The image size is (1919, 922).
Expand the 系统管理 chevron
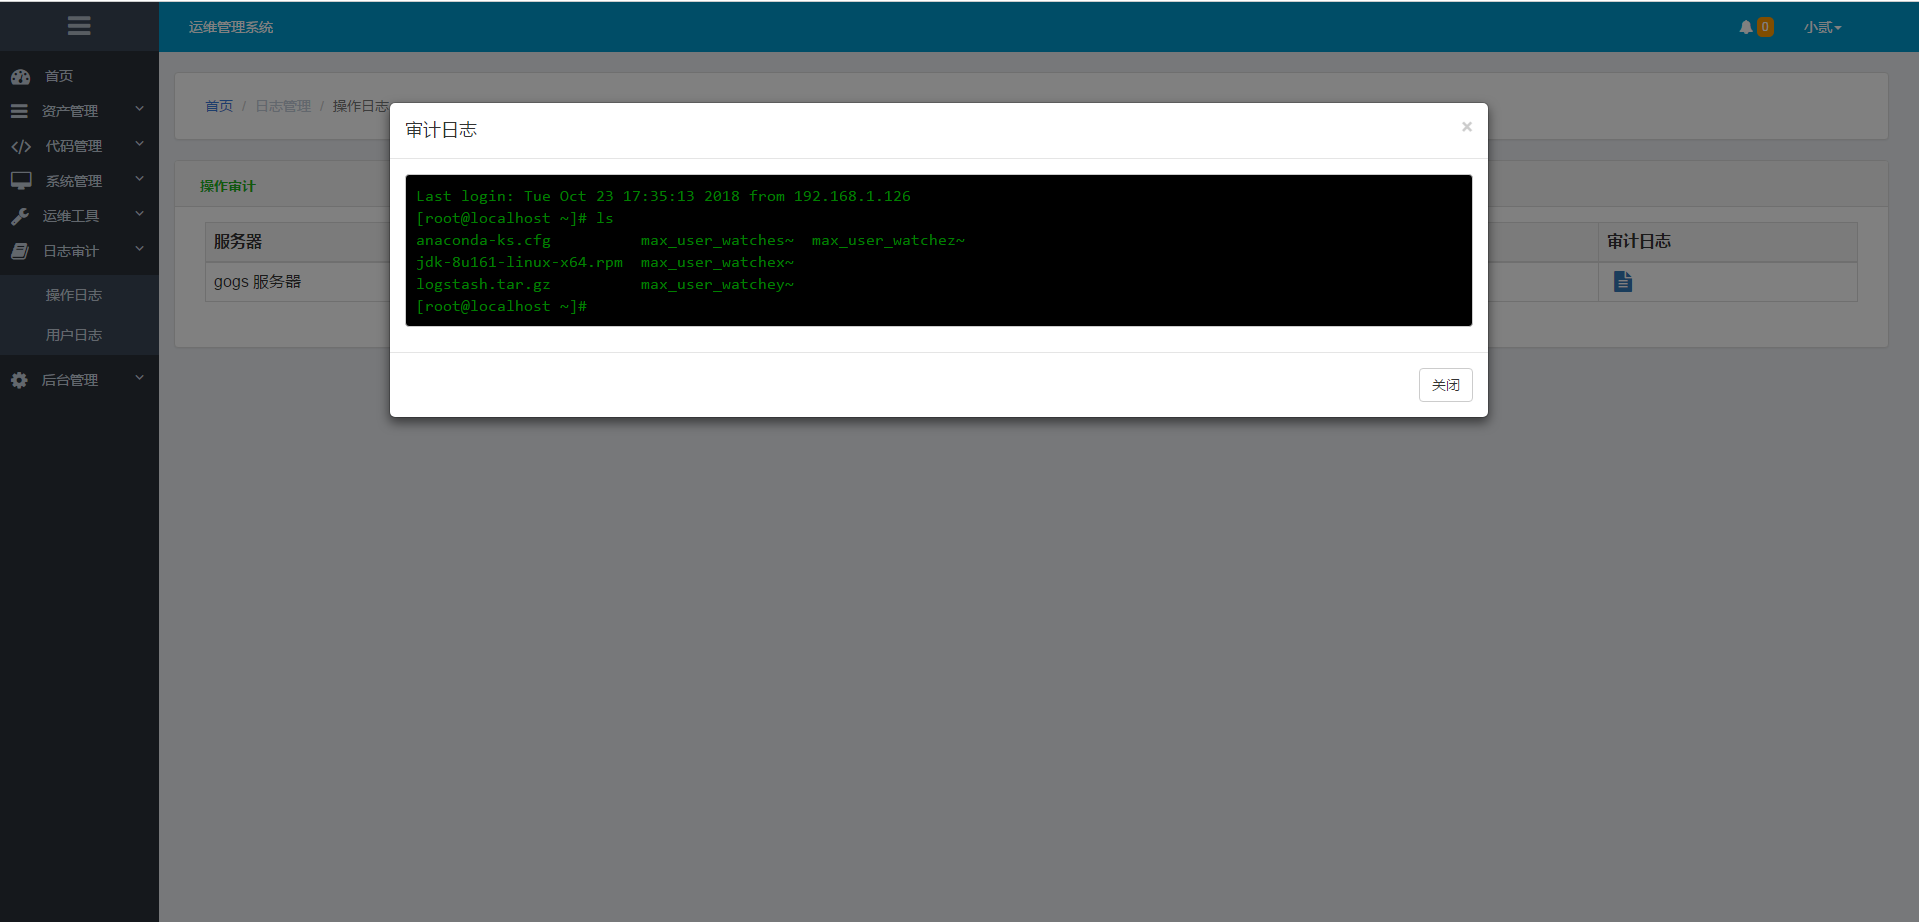tap(140, 179)
